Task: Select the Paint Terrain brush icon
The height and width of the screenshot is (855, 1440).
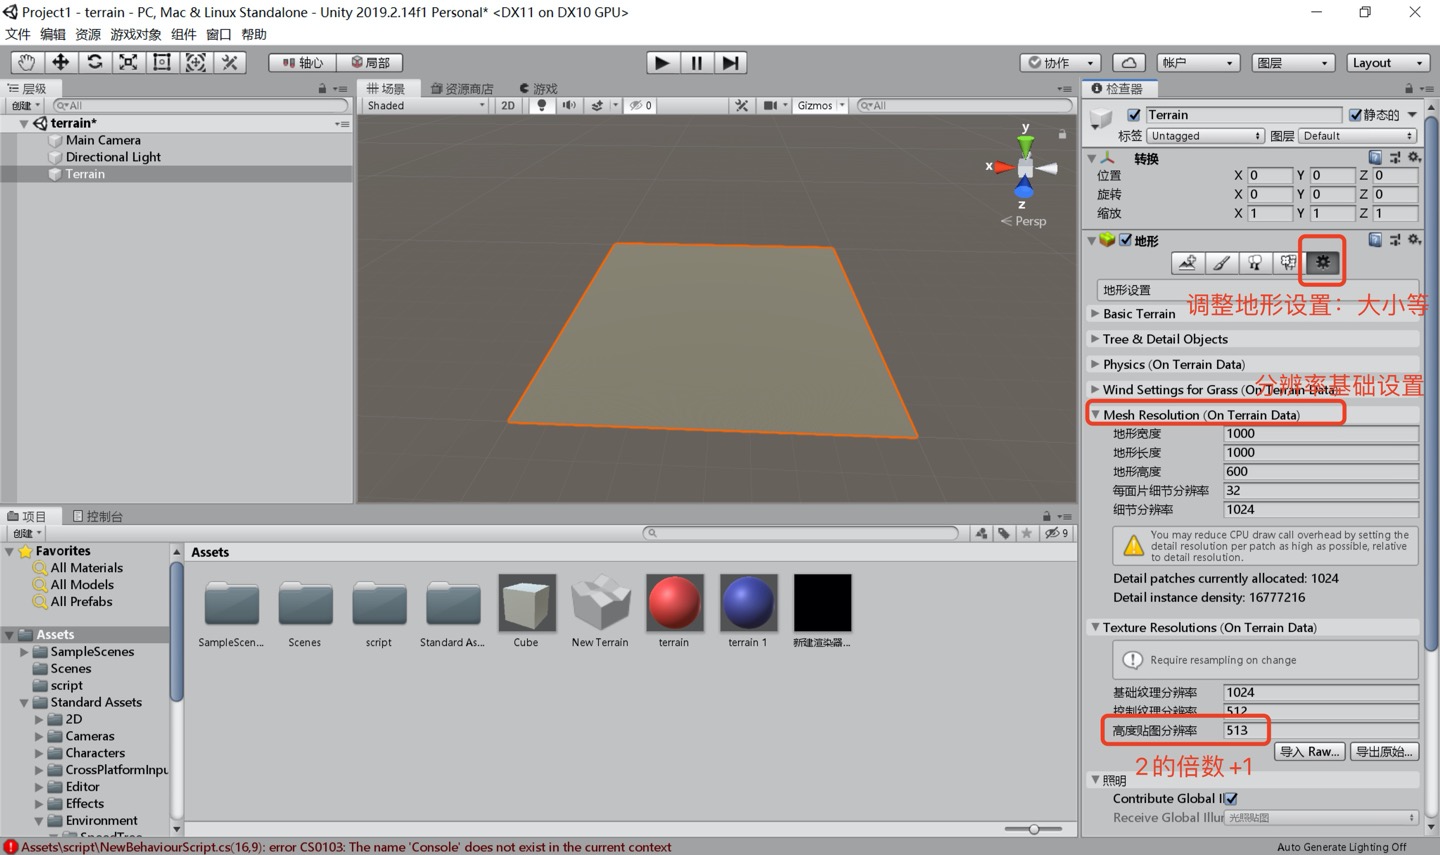Action: 1221,263
